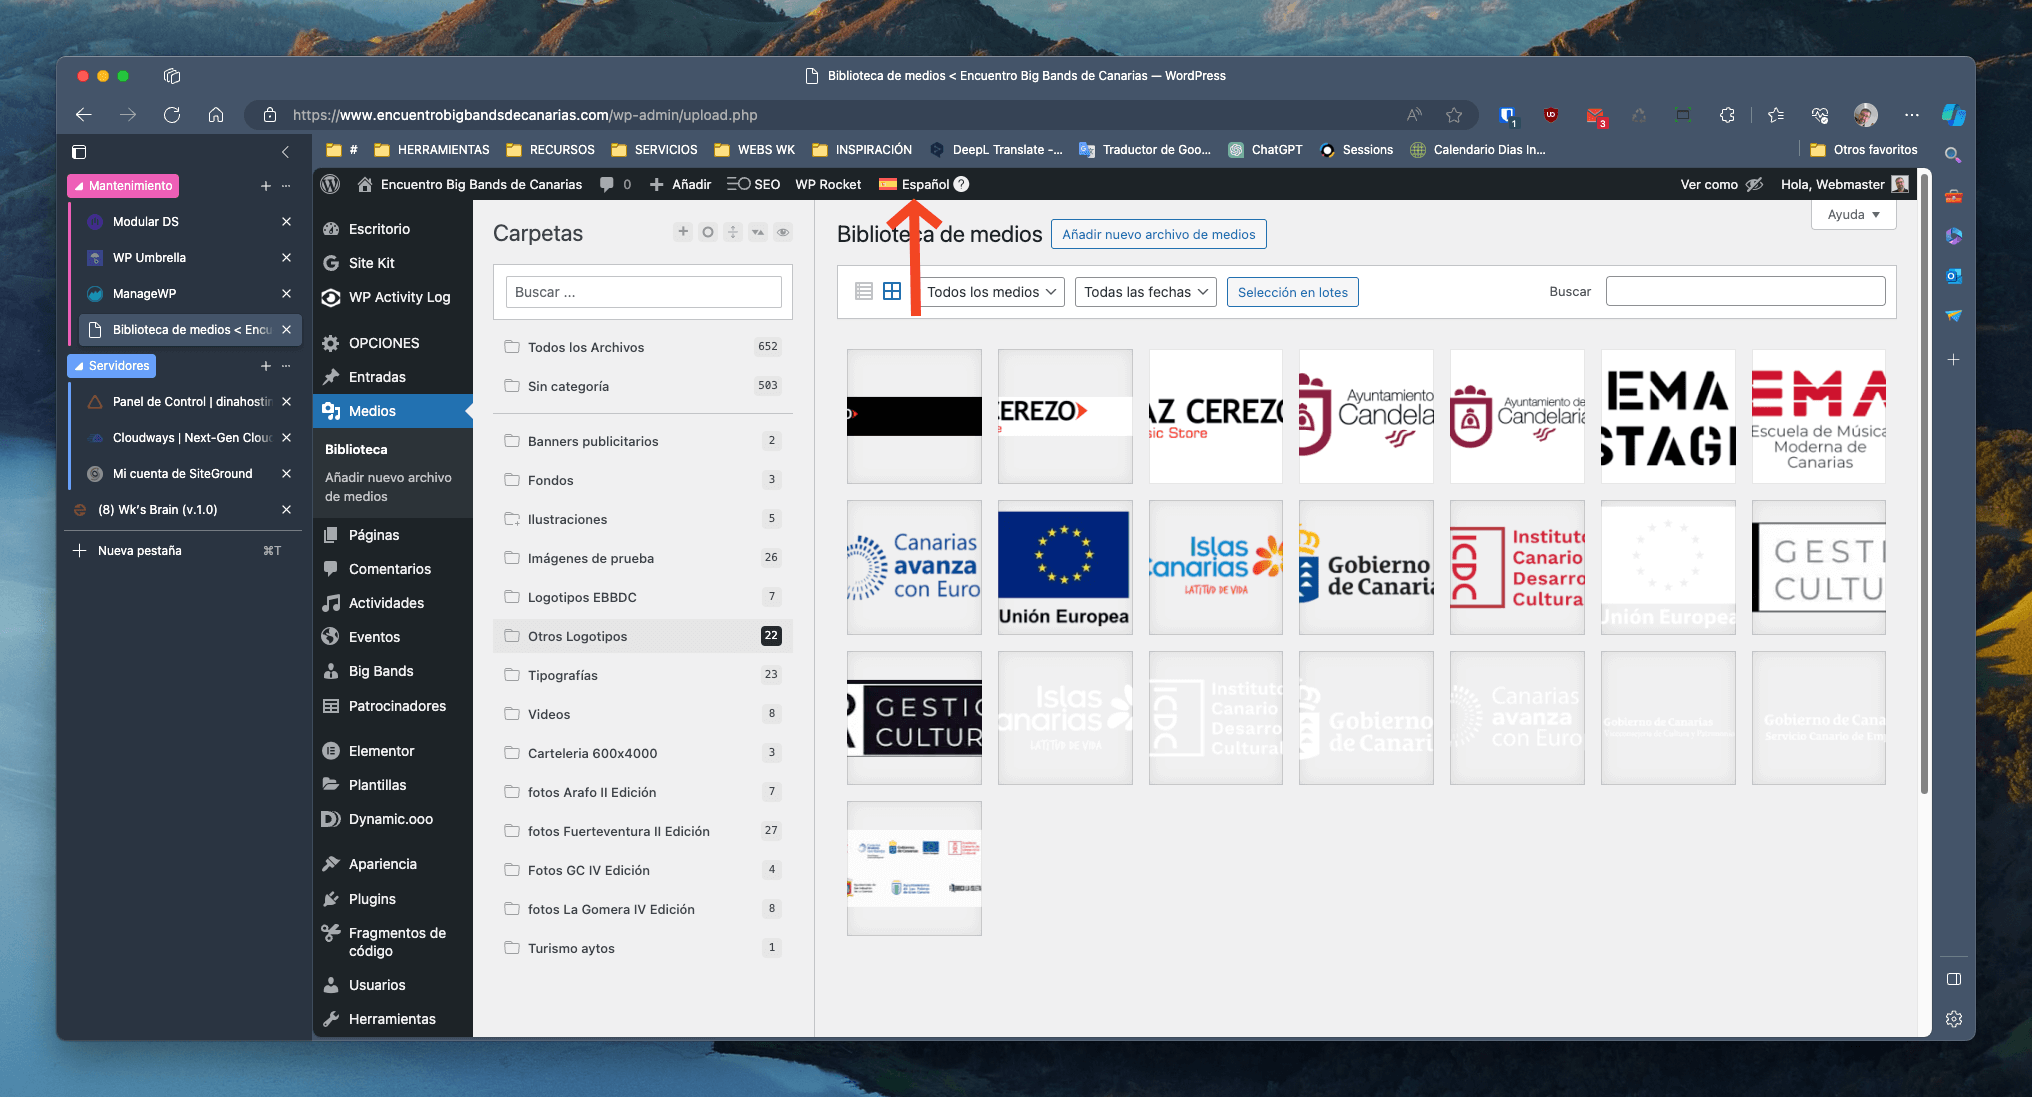The height and width of the screenshot is (1097, 2032).
Task: Toggle the Ver como crossed-eye icon
Action: 1754,184
